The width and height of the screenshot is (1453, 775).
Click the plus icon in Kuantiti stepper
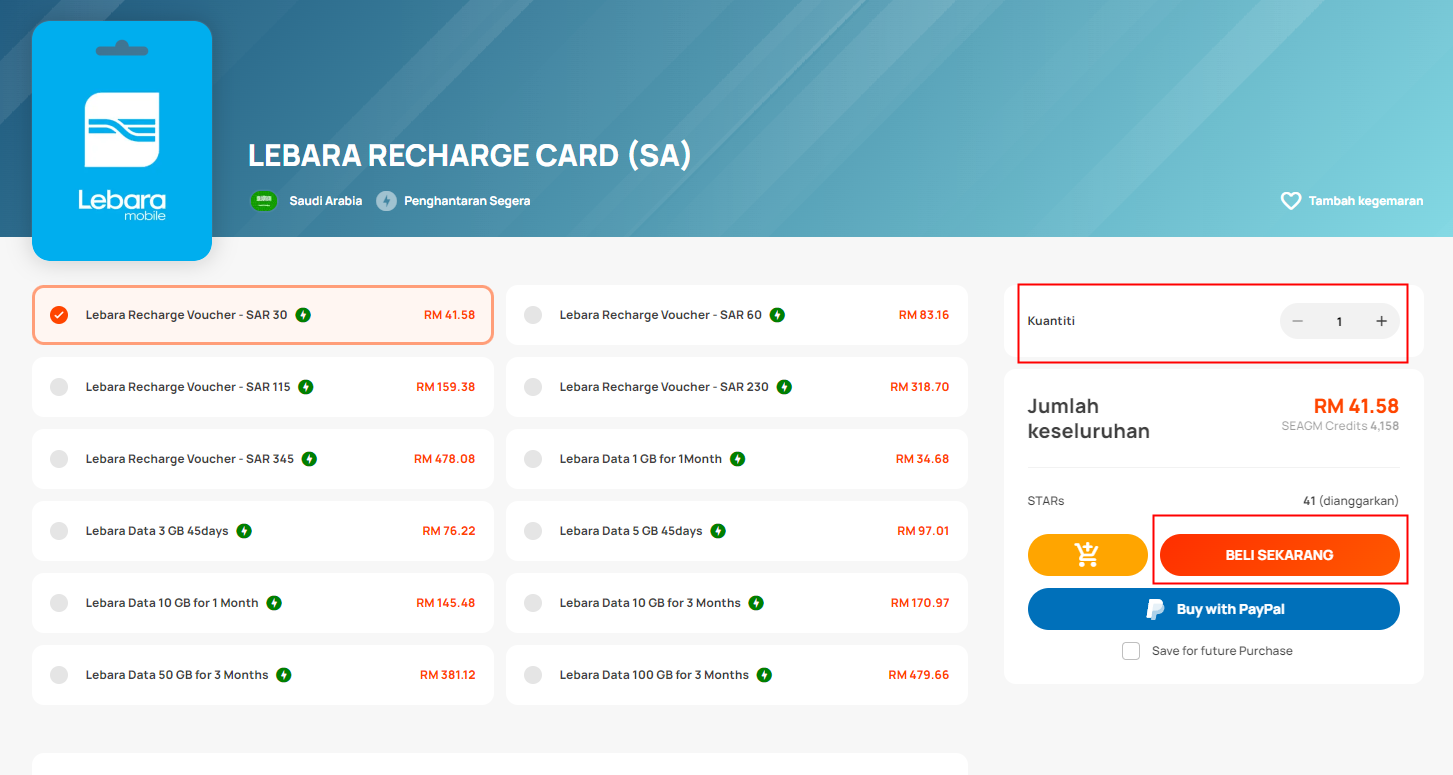tap(1381, 321)
